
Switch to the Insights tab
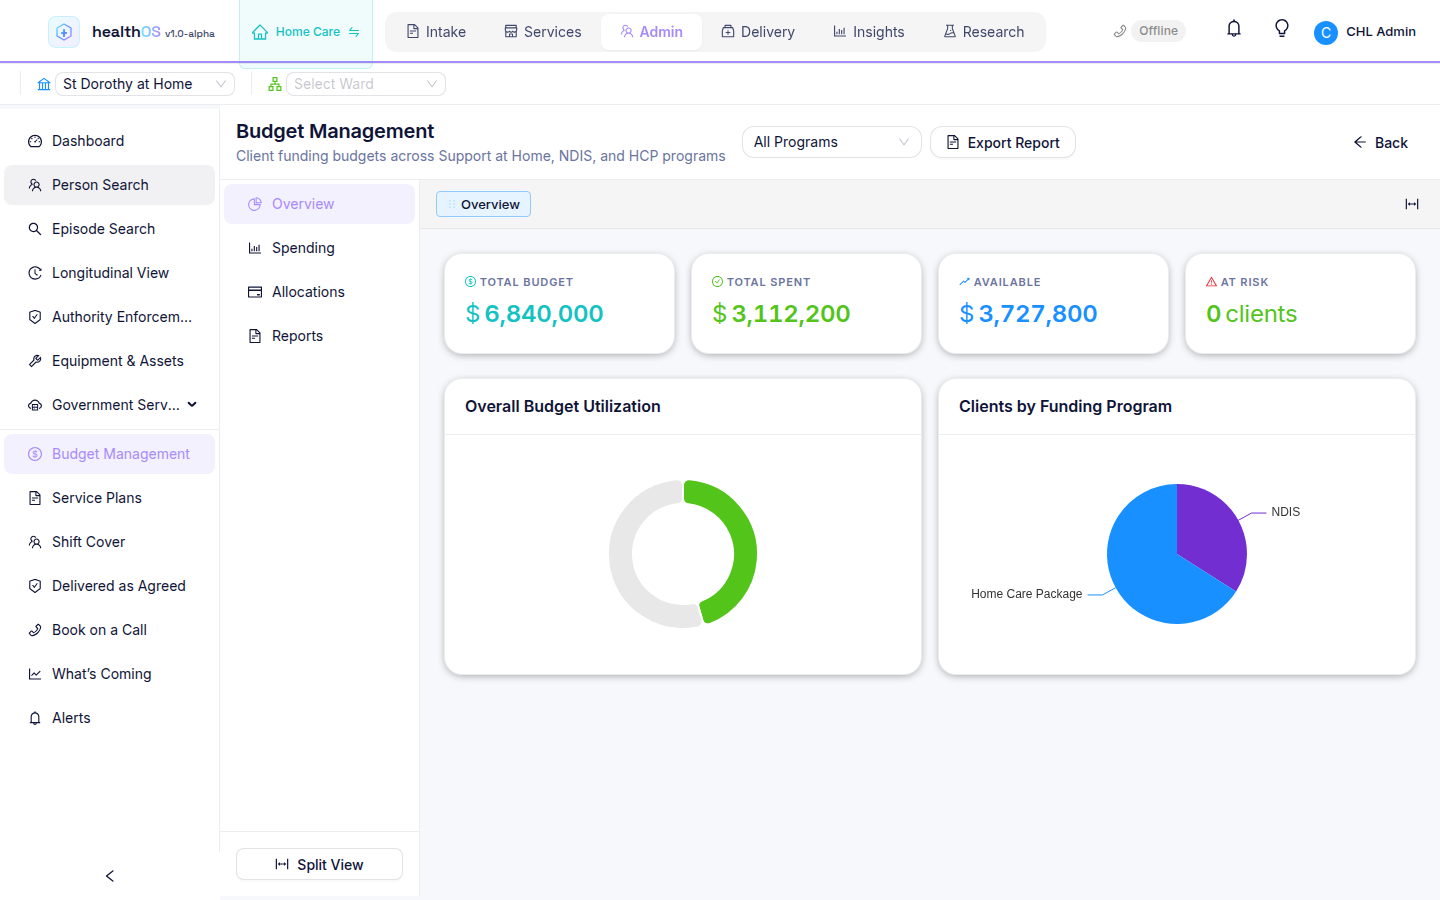[869, 32]
